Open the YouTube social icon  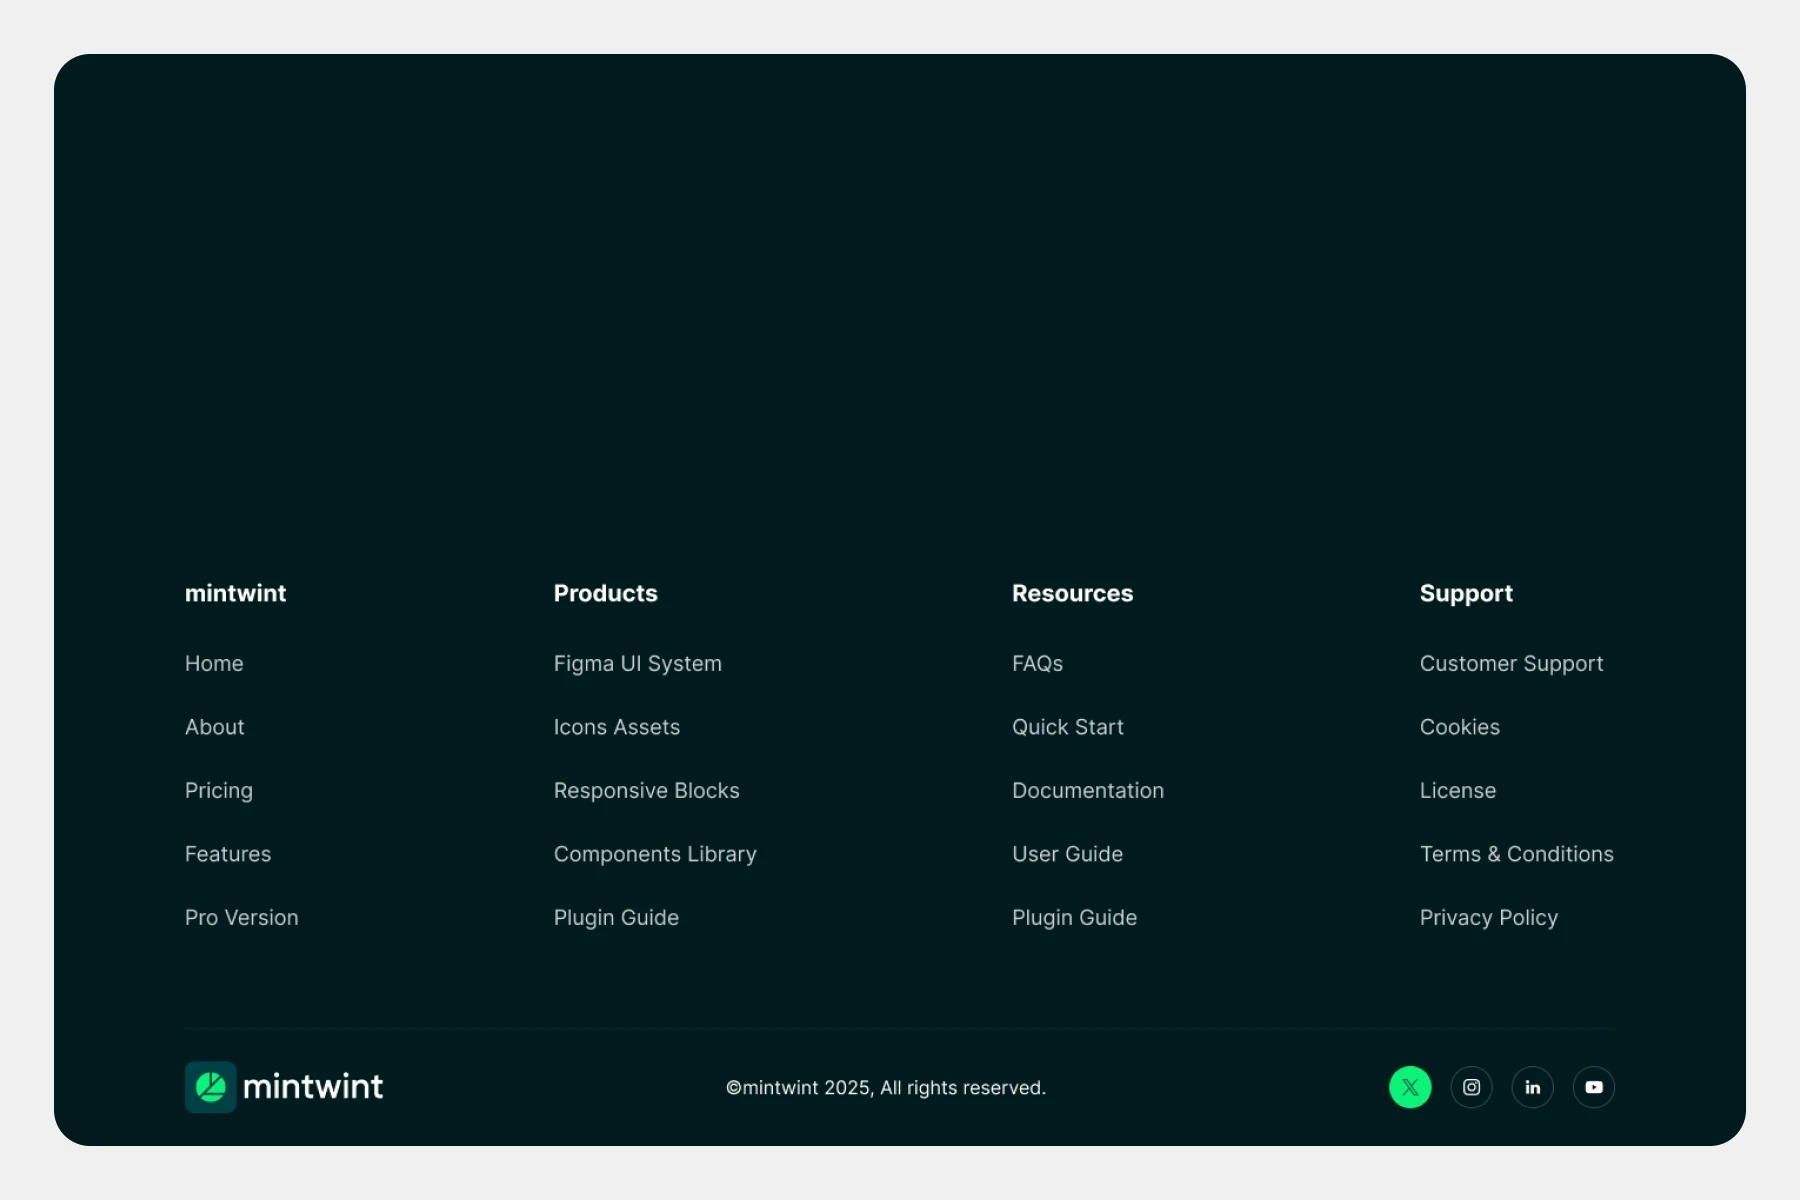1593,1087
